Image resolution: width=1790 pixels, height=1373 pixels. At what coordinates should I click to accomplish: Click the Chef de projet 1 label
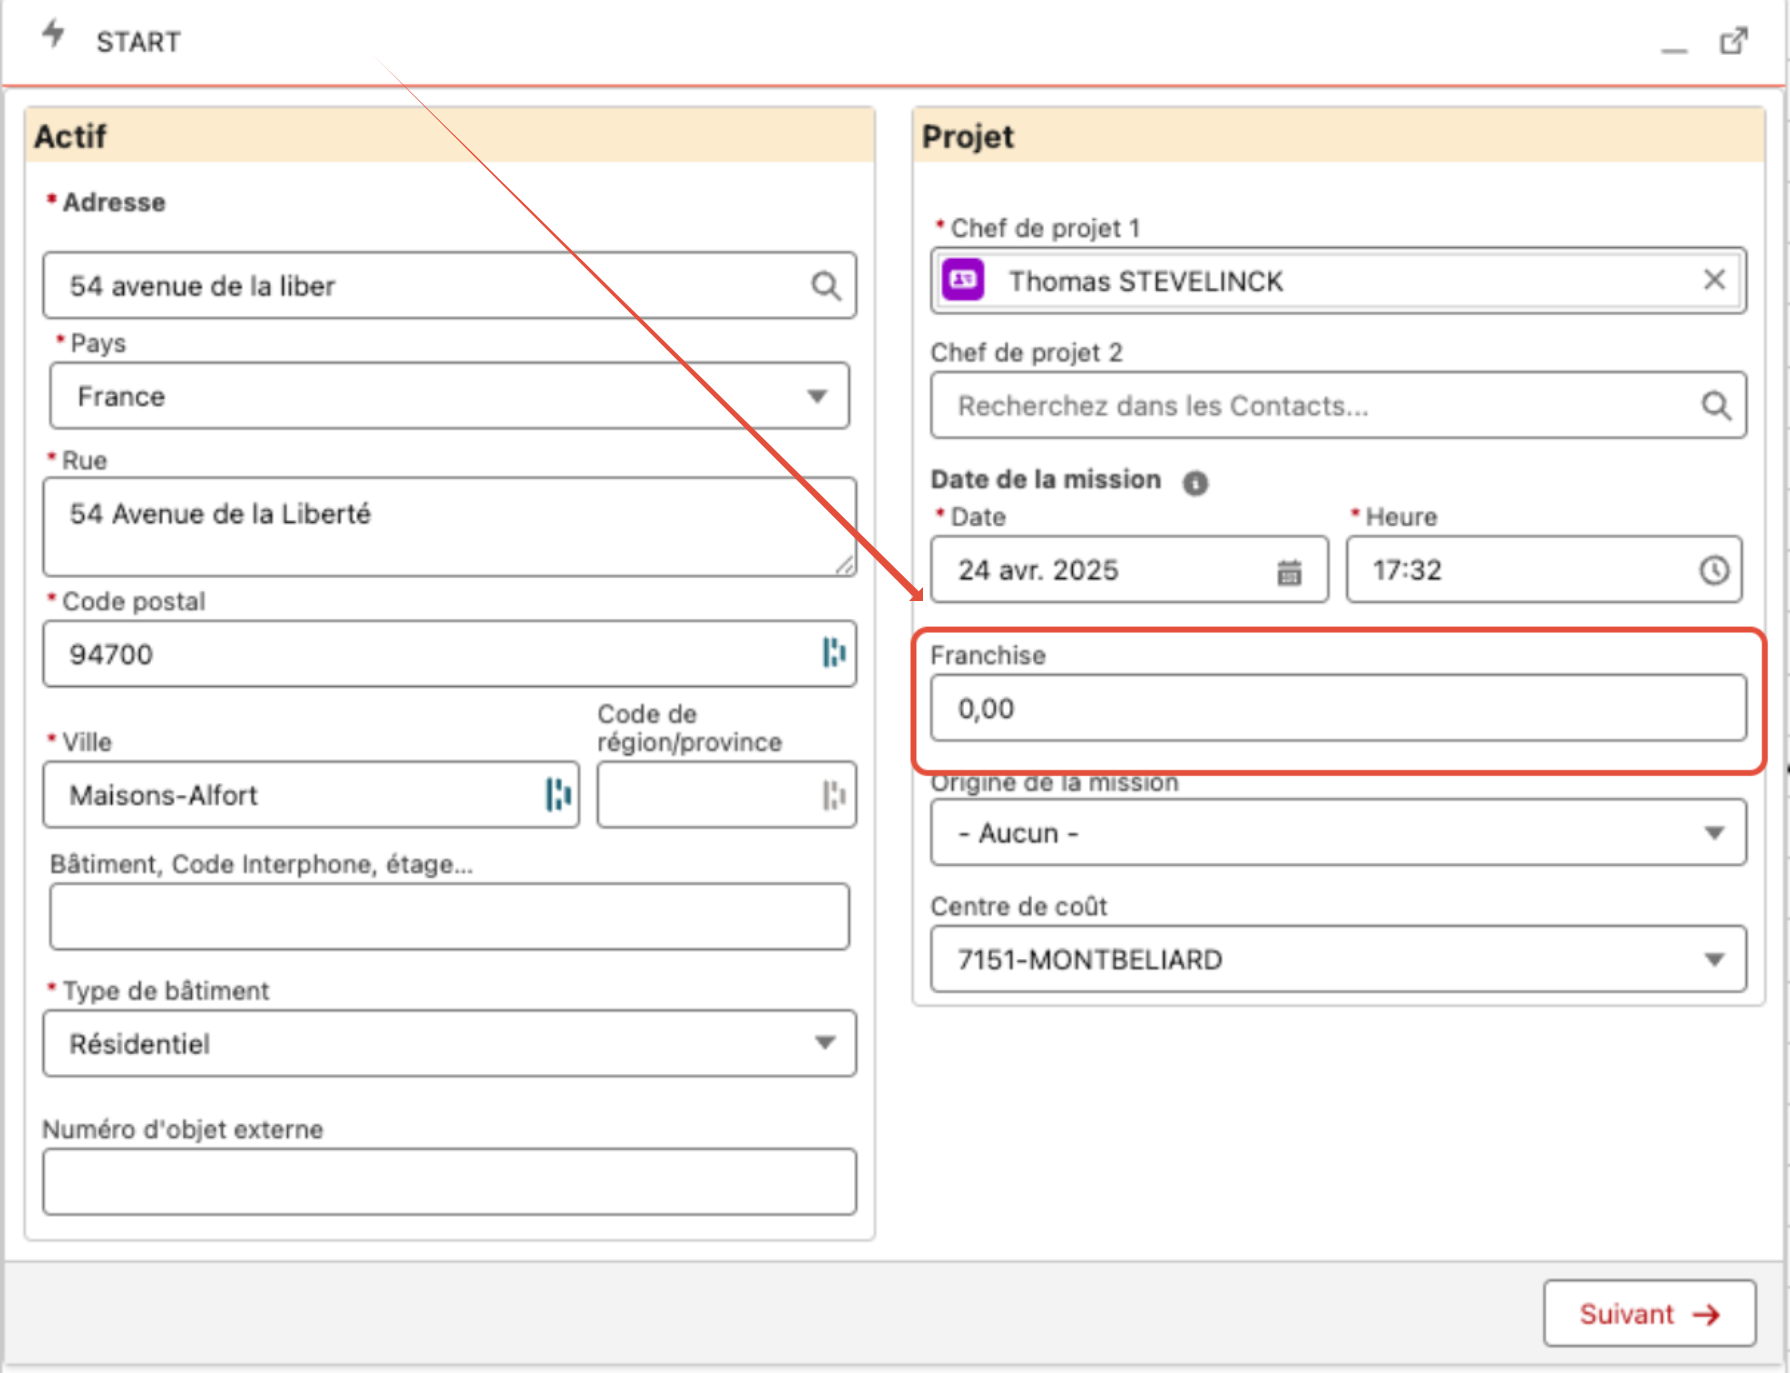click(1044, 228)
